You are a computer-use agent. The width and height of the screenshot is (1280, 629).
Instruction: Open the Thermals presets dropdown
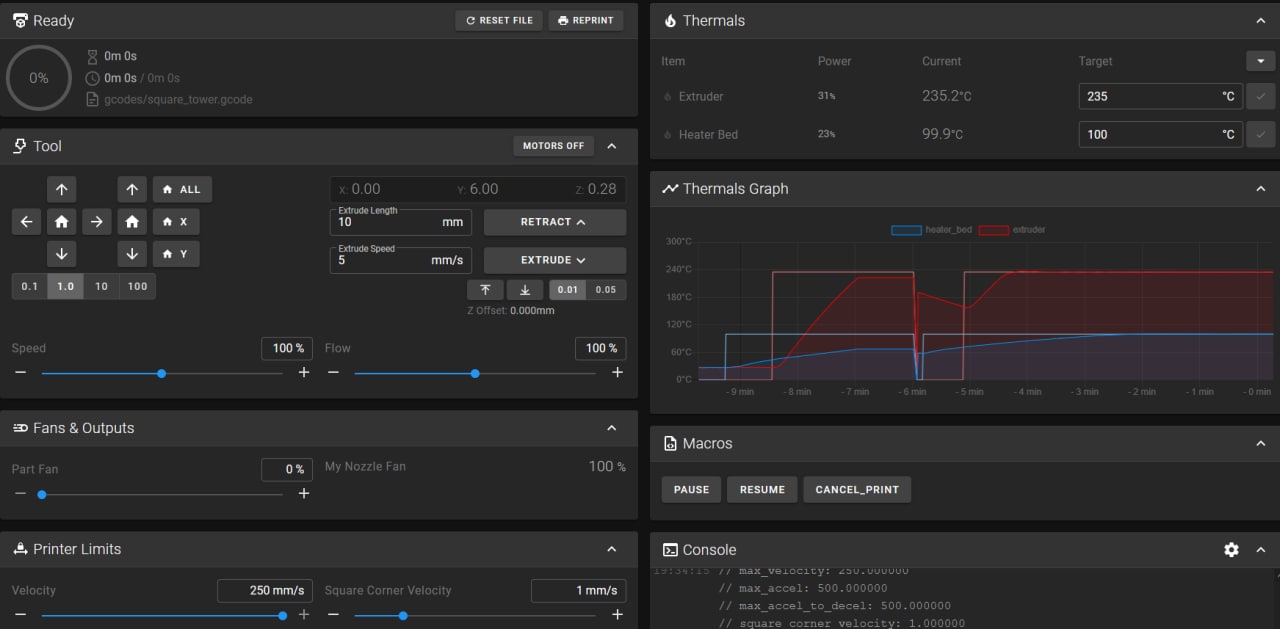pyautogui.click(x=1260, y=61)
